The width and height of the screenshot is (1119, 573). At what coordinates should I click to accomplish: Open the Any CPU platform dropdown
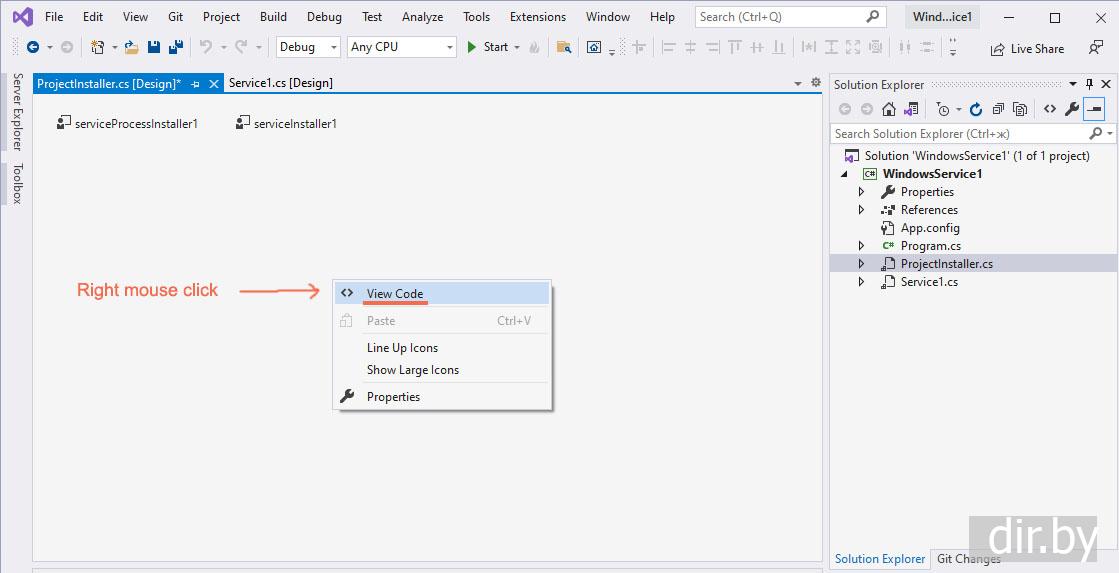point(401,47)
